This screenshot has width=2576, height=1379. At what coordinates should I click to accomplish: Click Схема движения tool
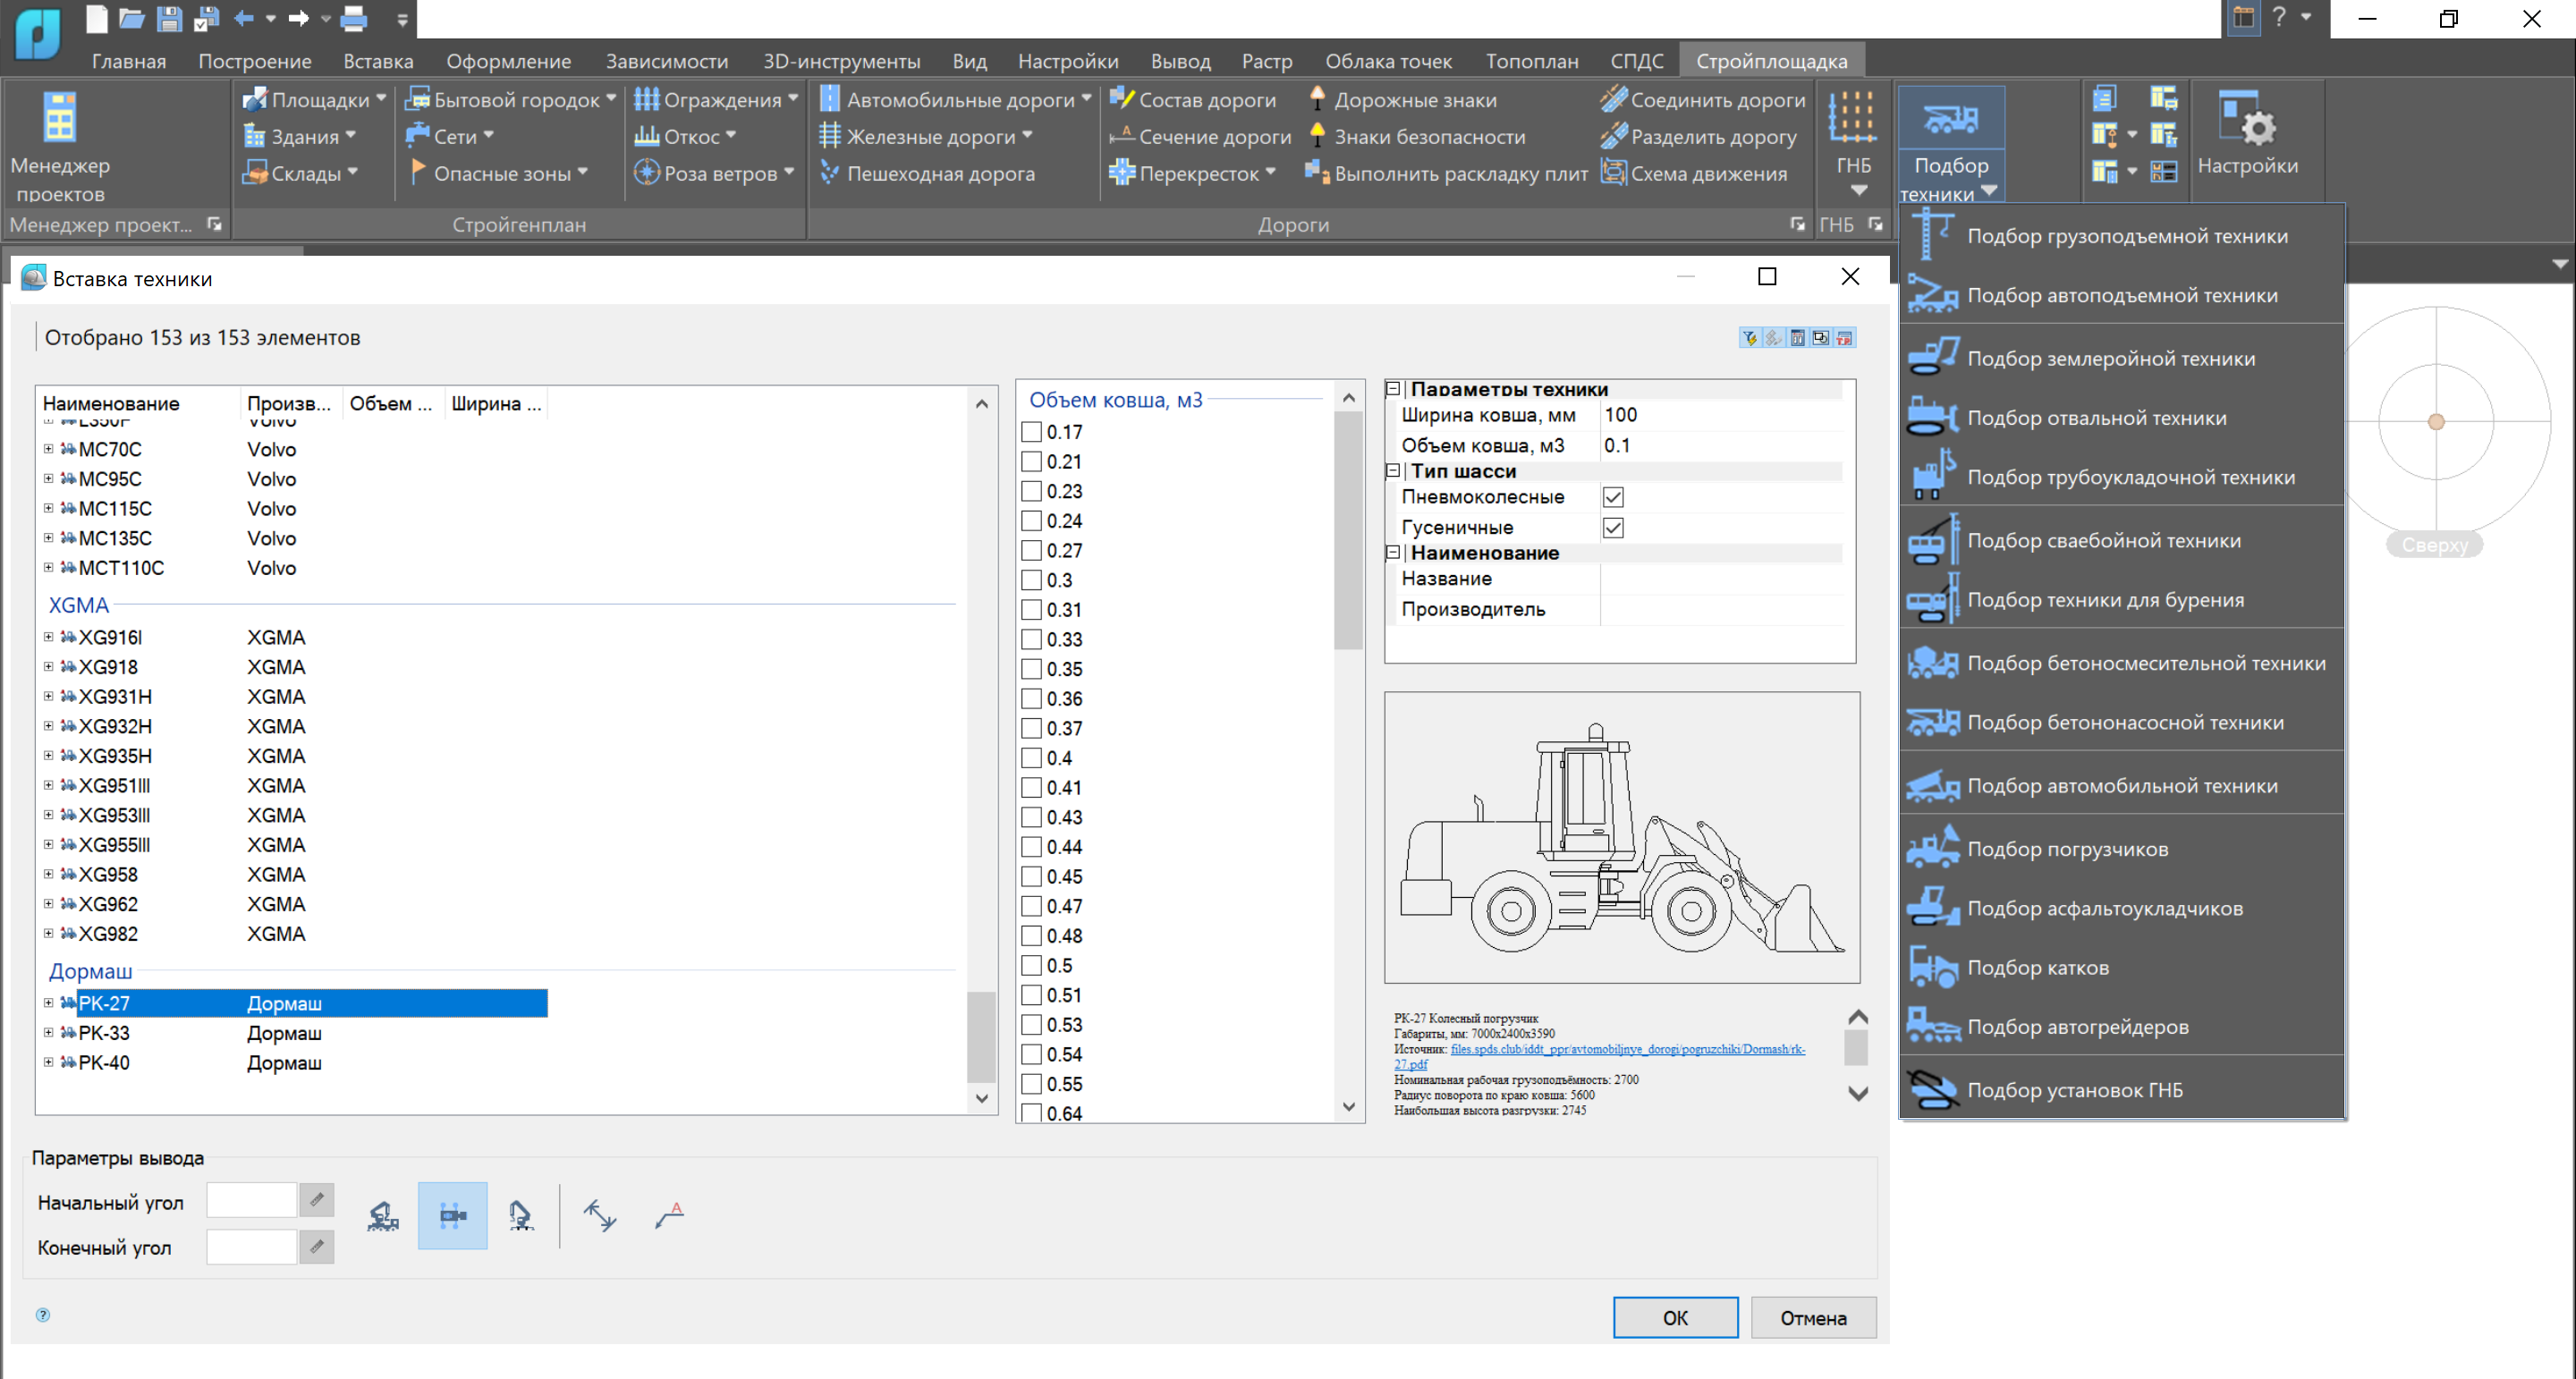[x=1693, y=174]
